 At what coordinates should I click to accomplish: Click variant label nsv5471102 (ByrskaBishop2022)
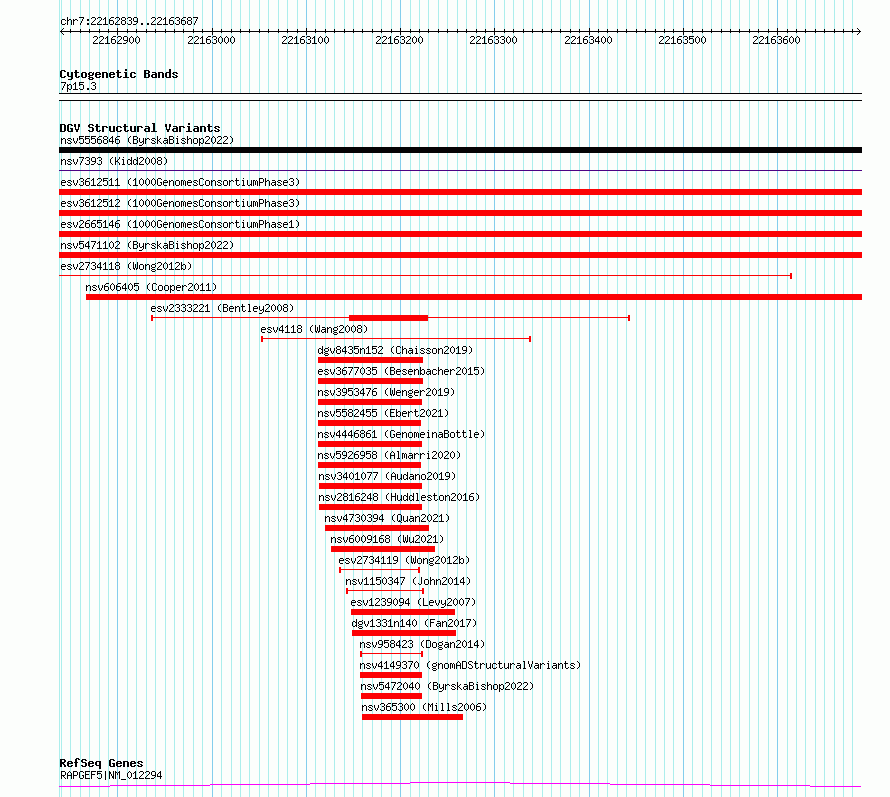[147, 246]
